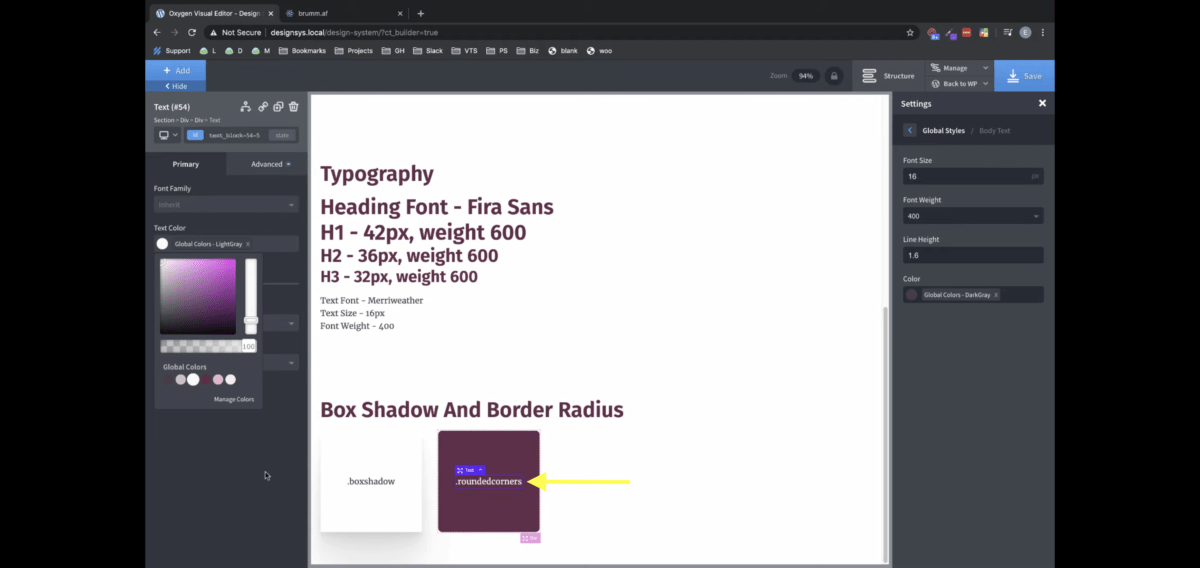
Task: Go back using Global Styles arrow
Action: click(x=909, y=130)
